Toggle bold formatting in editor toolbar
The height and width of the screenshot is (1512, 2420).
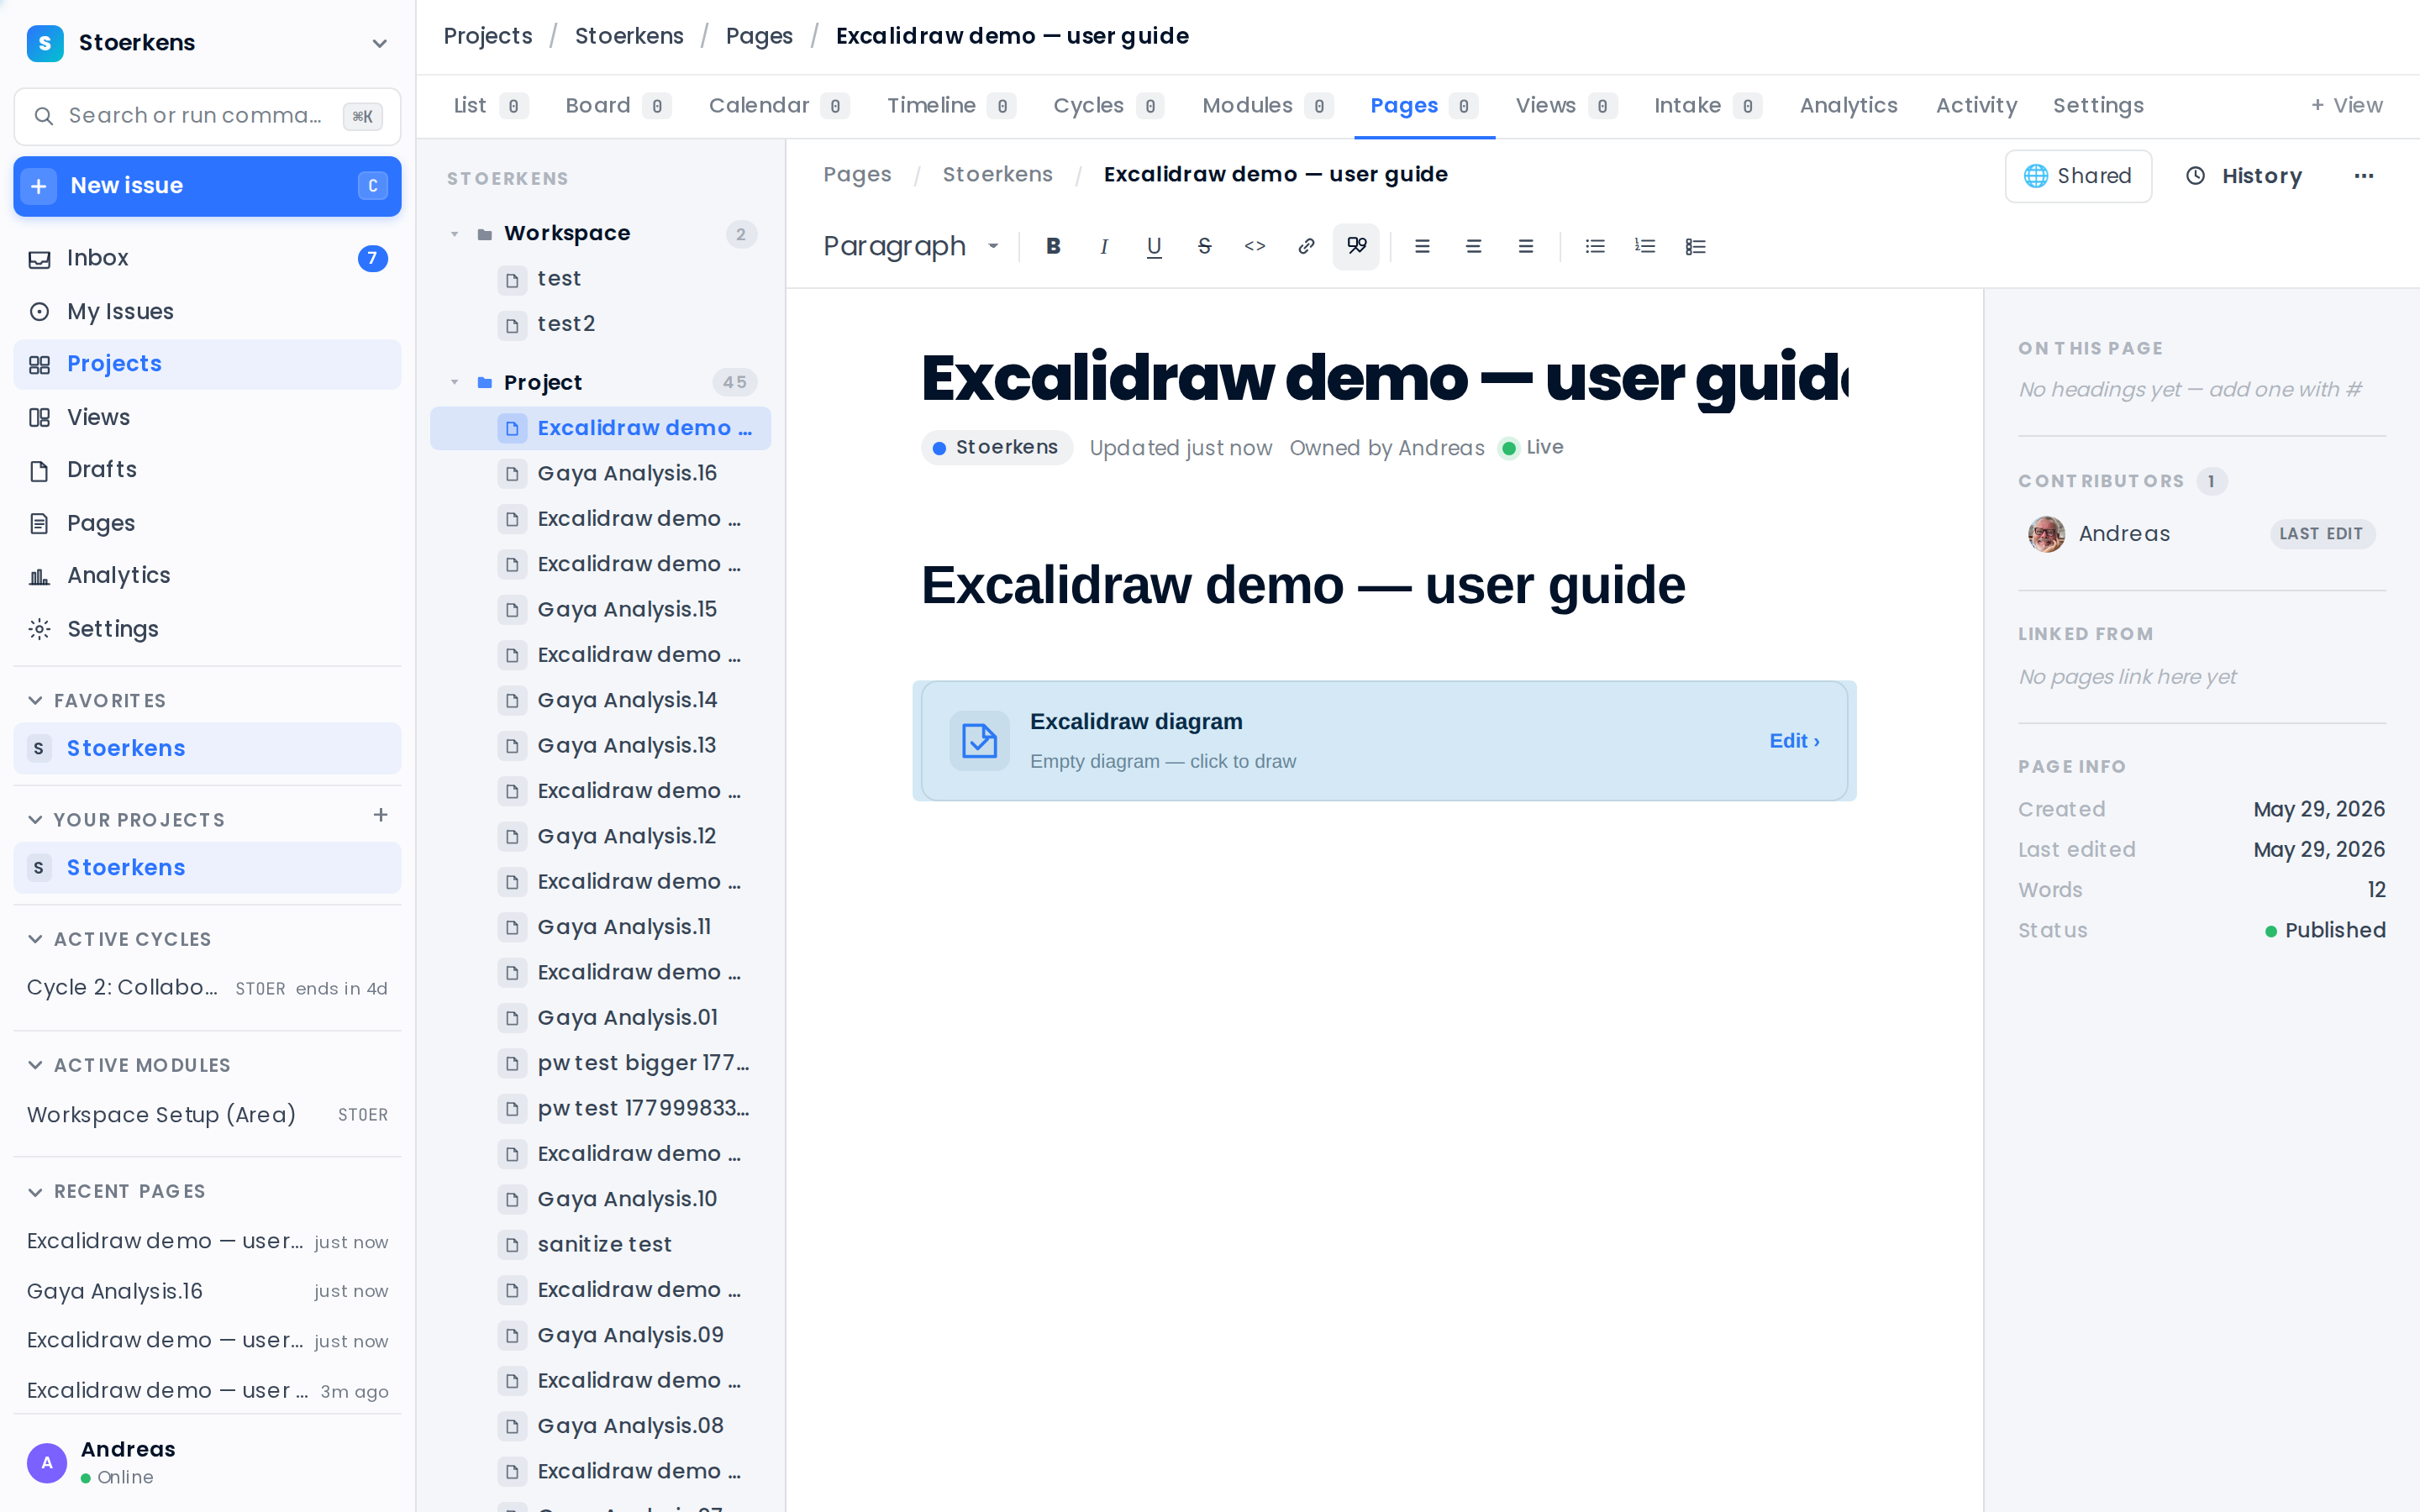(1053, 246)
